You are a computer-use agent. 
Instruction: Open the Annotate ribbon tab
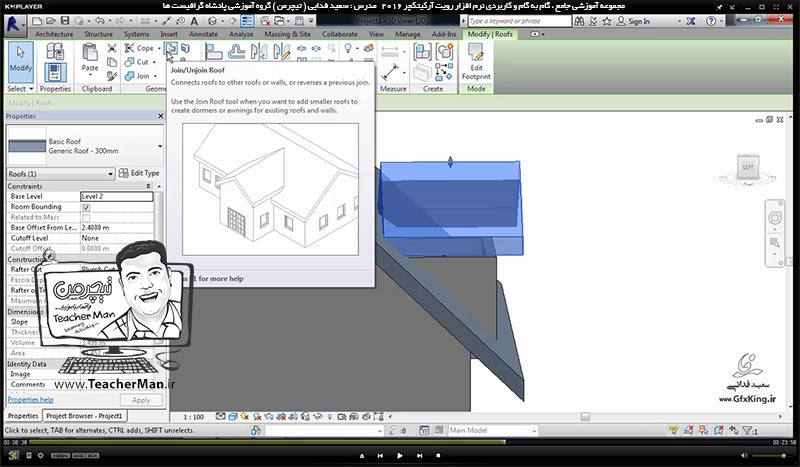pyautogui.click(x=203, y=34)
